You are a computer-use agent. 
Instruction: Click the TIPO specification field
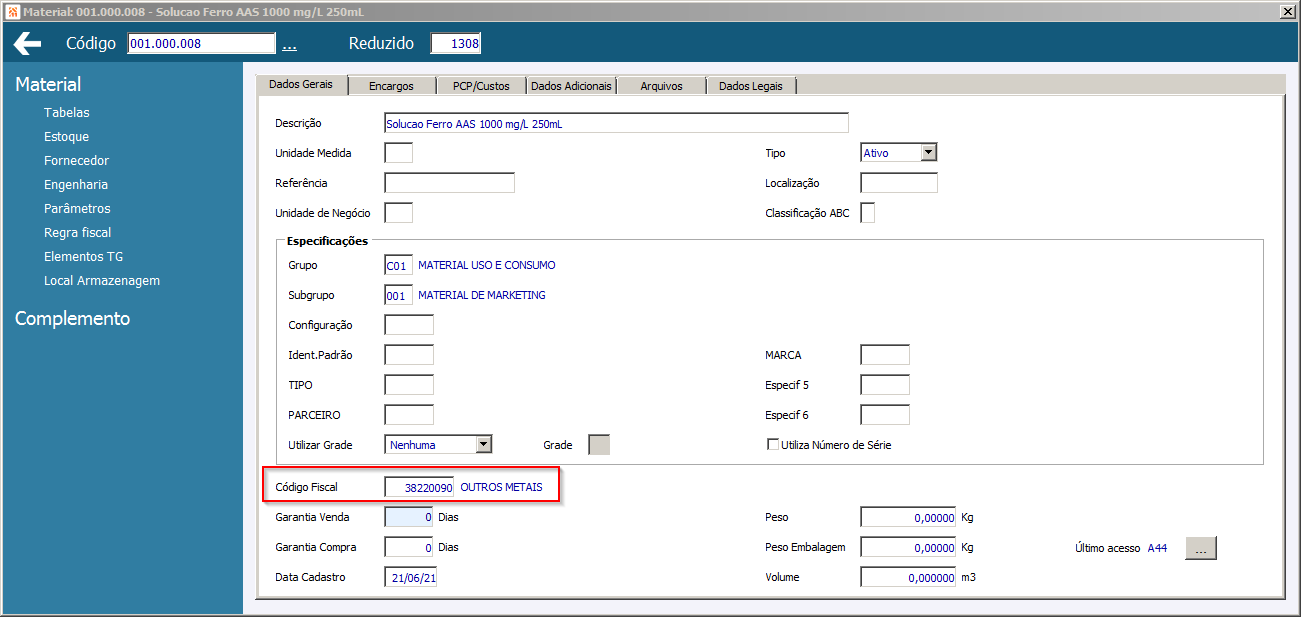[409, 385]
